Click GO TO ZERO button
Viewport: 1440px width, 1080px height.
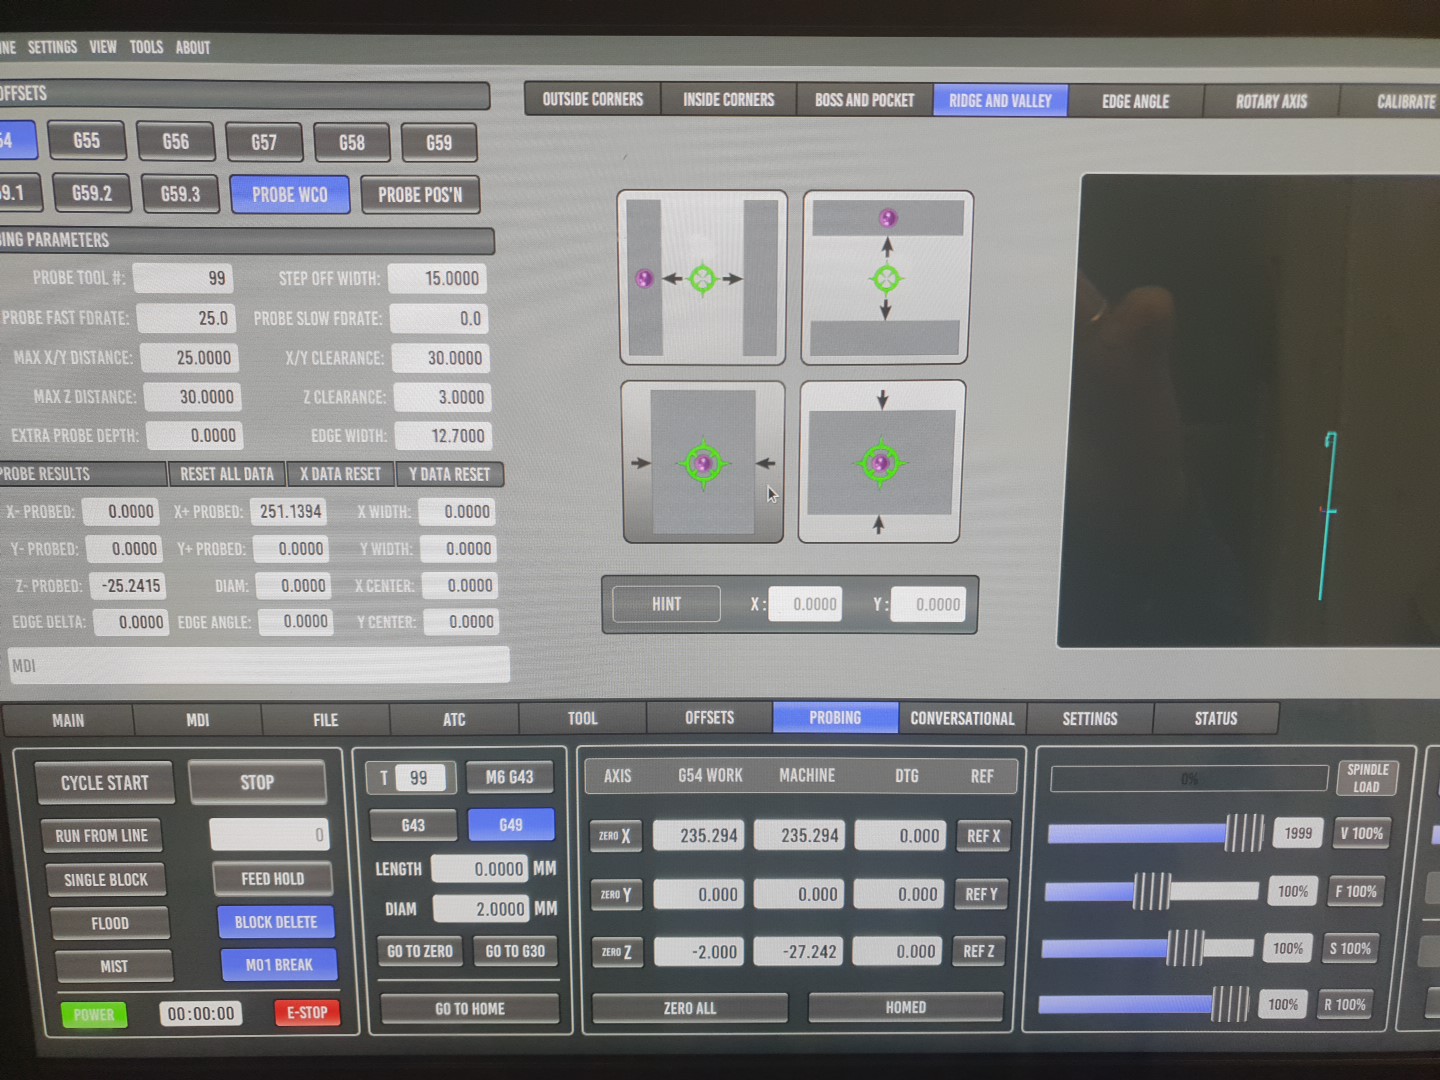pos(420,951)
